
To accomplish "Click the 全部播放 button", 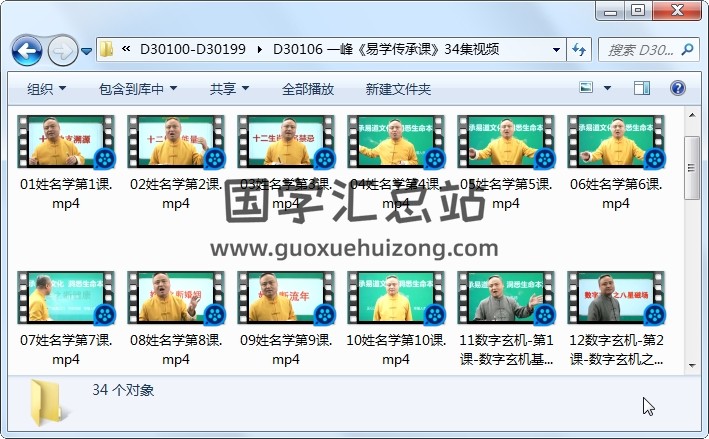I will [307, 89].
